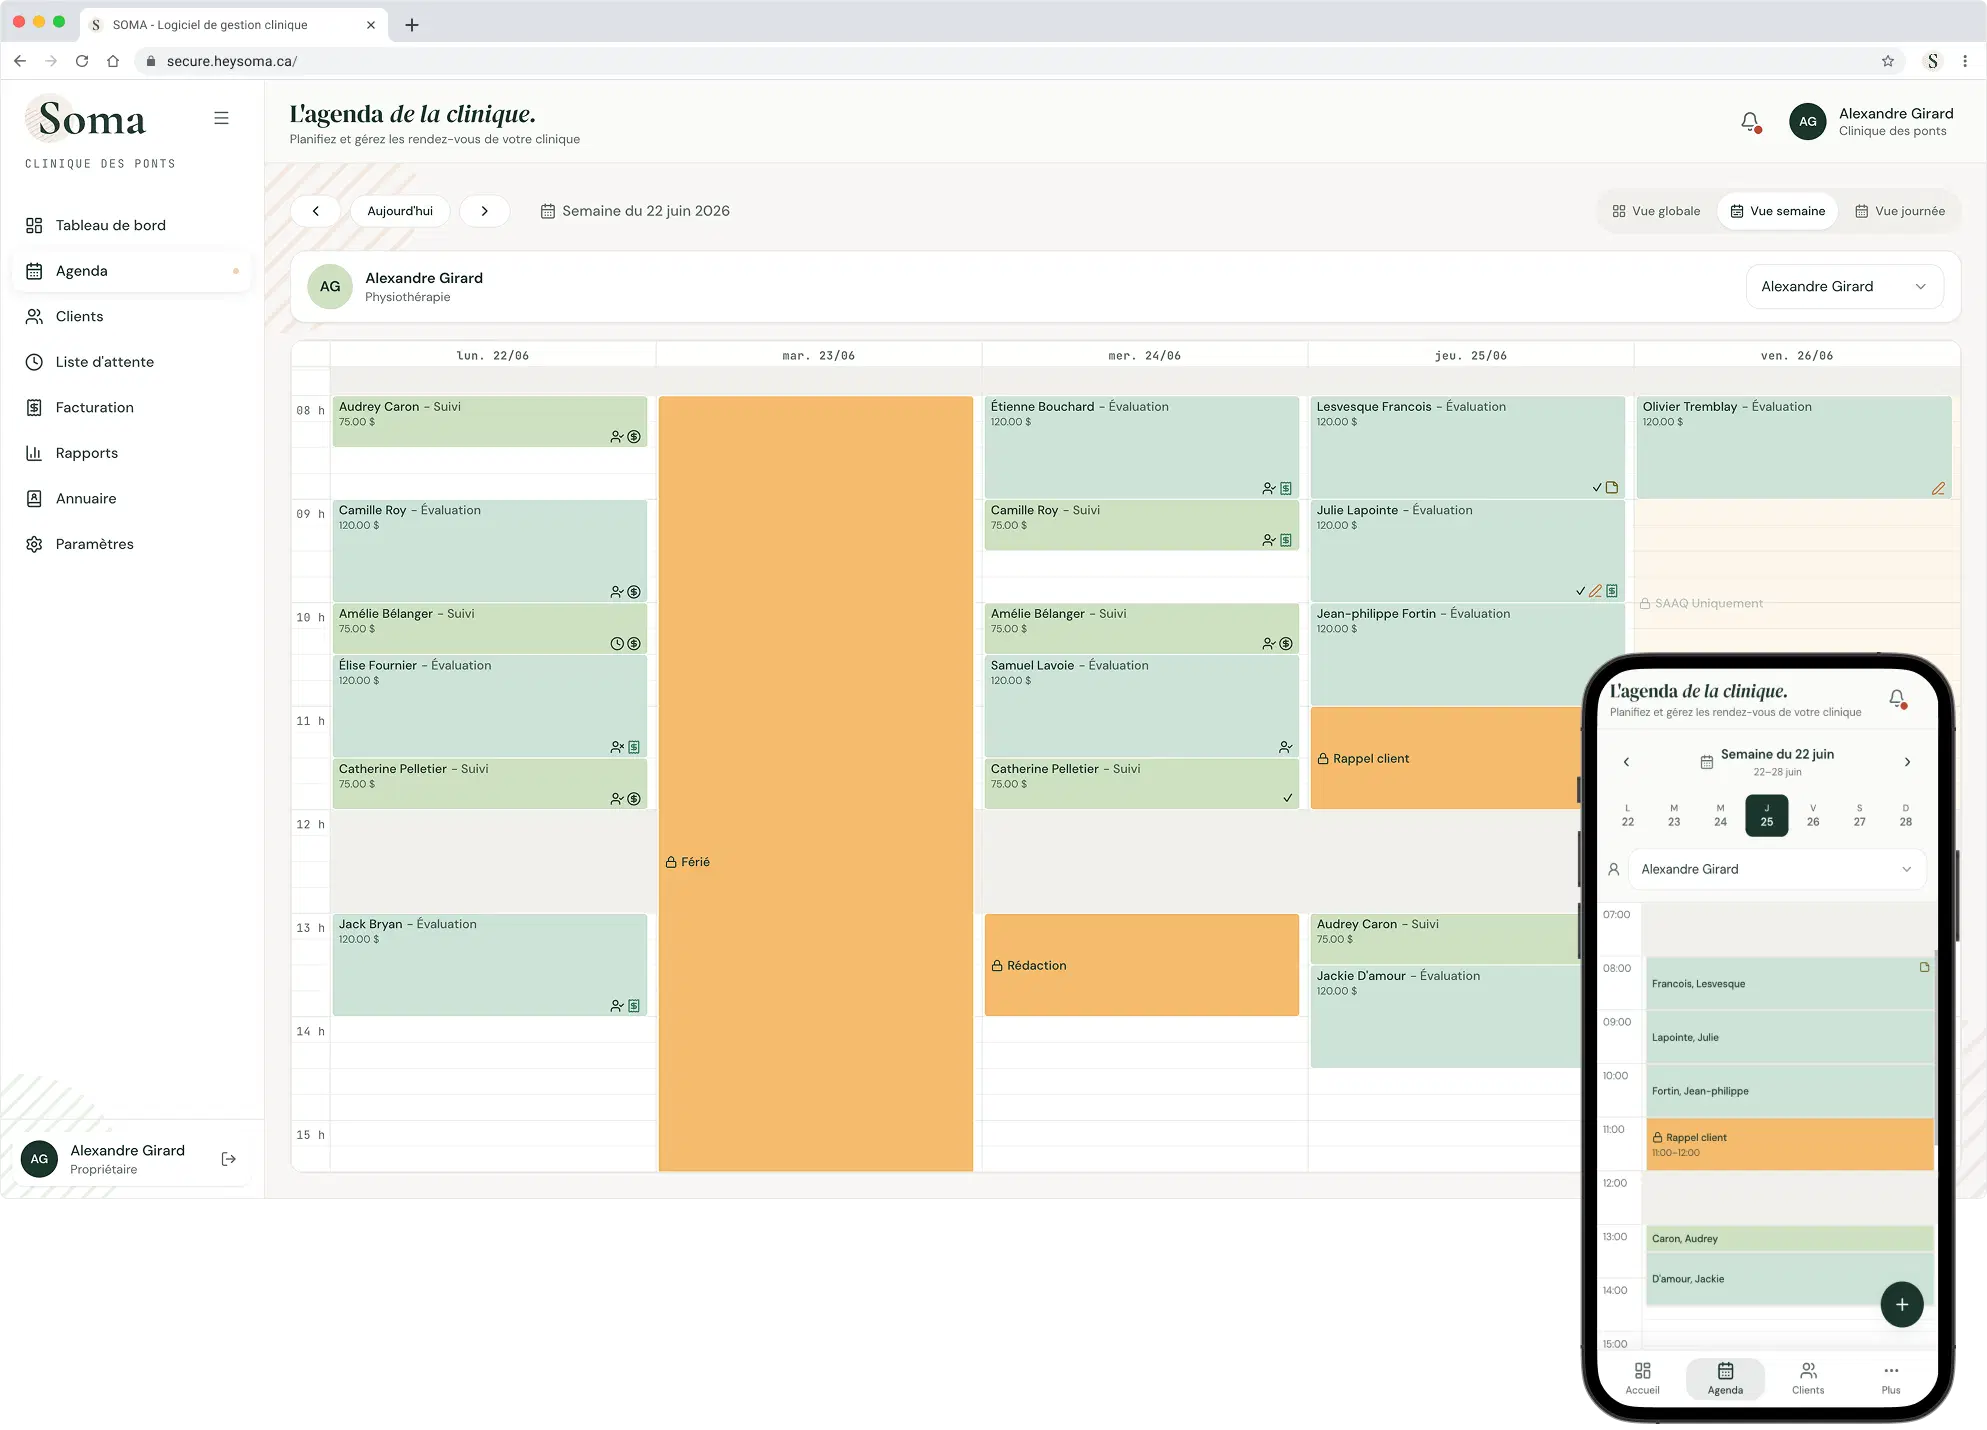1987x1430 pixels.
Task: Click the client icon on Samuel Lavoie Évaluation
Action: click(1286, 747)
